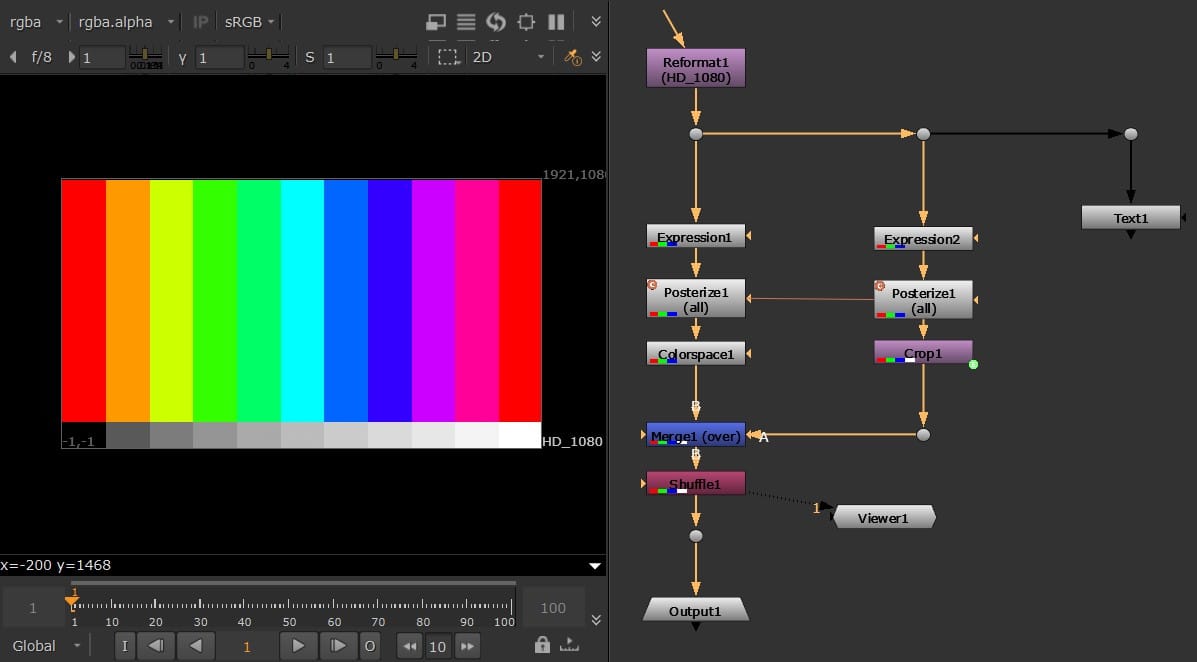Image resolution: width=1197 pixels, height=662 pixels.
Task: Open the rgba.alpha channel dropdown
Action: (x=125, y=22)
